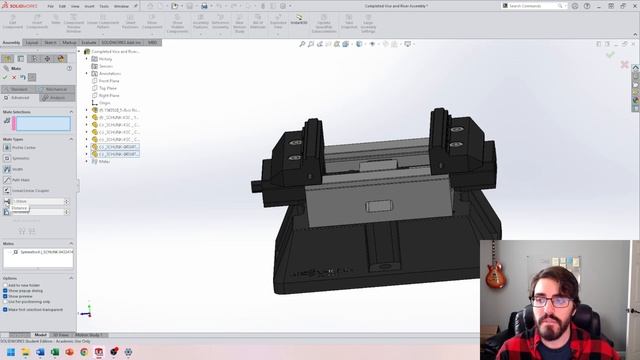Collapse the Mates section
Image resolution: width=640 pixels, height=360 pixels.
click(71, 244)
